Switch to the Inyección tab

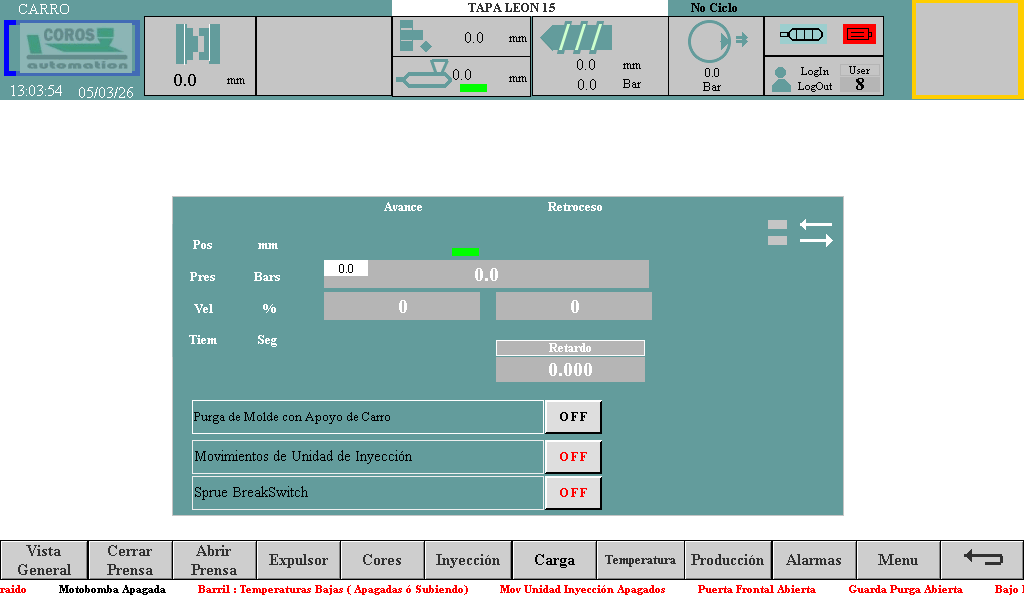pos(468,560)
